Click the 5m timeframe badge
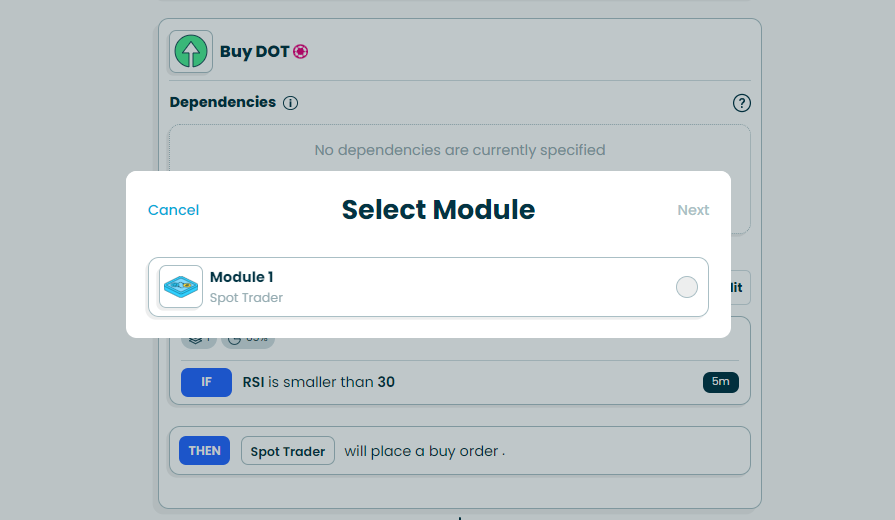This screenshot has height=520, width=895. [720, 382]
